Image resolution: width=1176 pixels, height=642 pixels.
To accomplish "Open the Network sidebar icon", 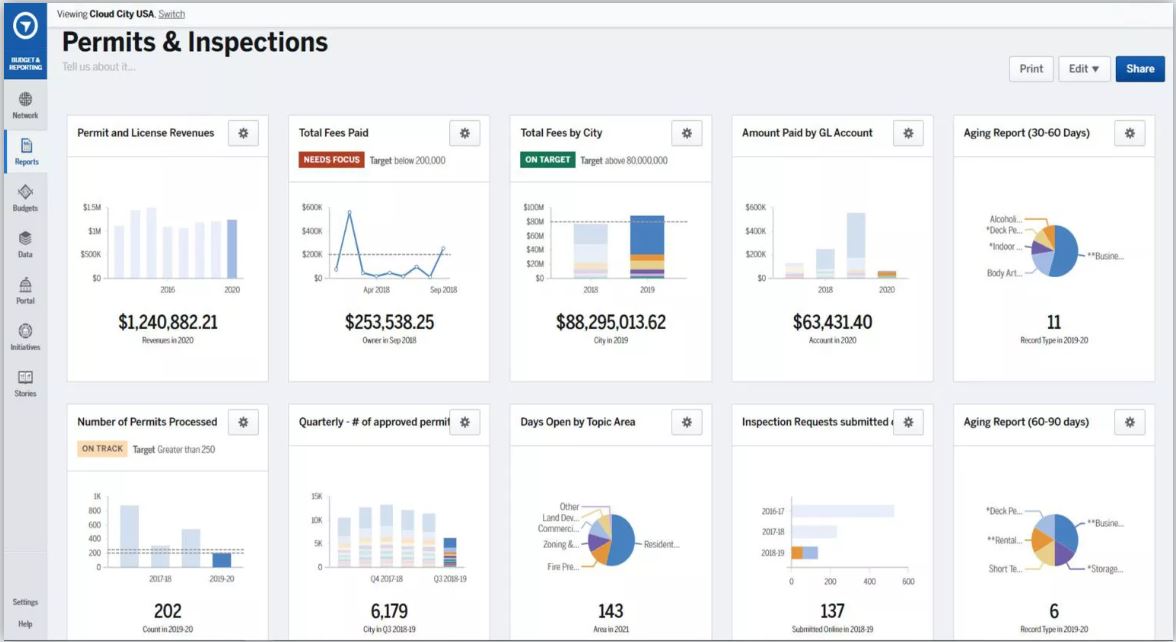I will 25,105.
